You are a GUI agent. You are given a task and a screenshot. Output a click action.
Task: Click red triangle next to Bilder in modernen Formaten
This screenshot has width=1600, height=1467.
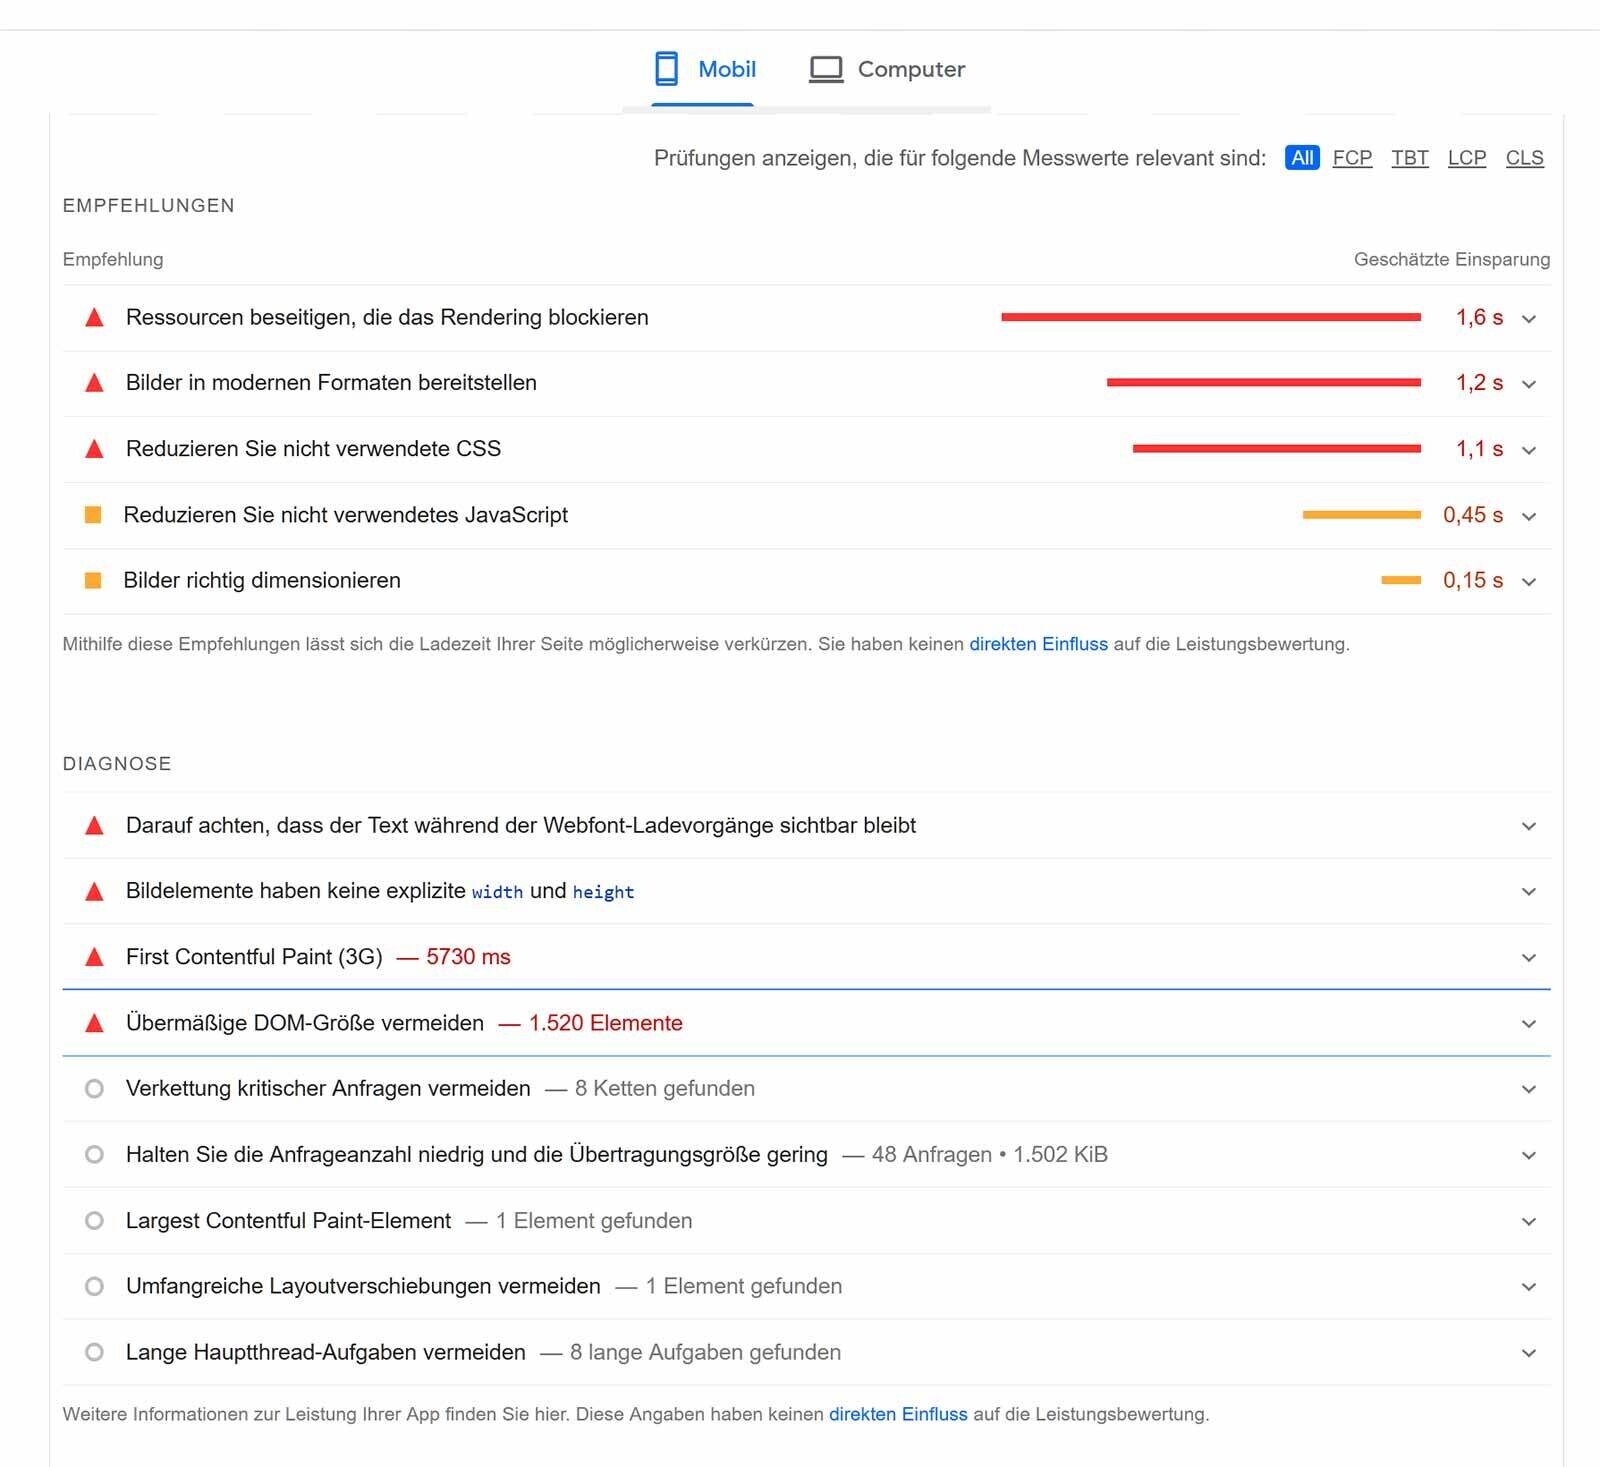click(94, 383)
